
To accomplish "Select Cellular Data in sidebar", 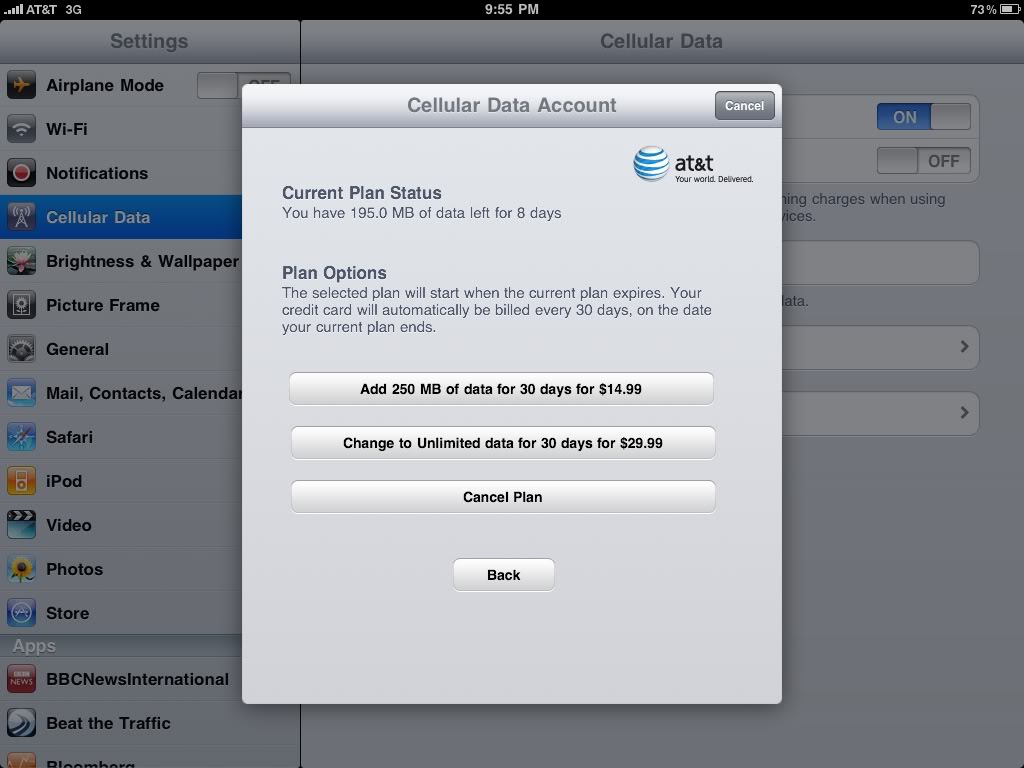I will [x=121, y=217].
